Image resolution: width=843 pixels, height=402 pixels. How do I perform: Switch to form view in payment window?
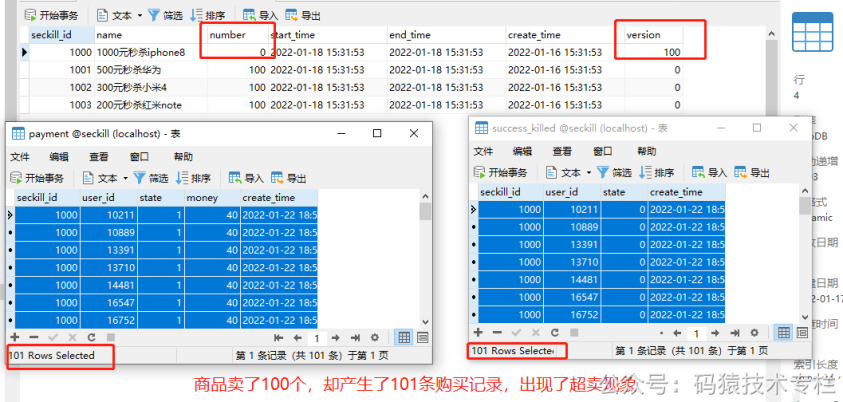click(x=423, y=338)
